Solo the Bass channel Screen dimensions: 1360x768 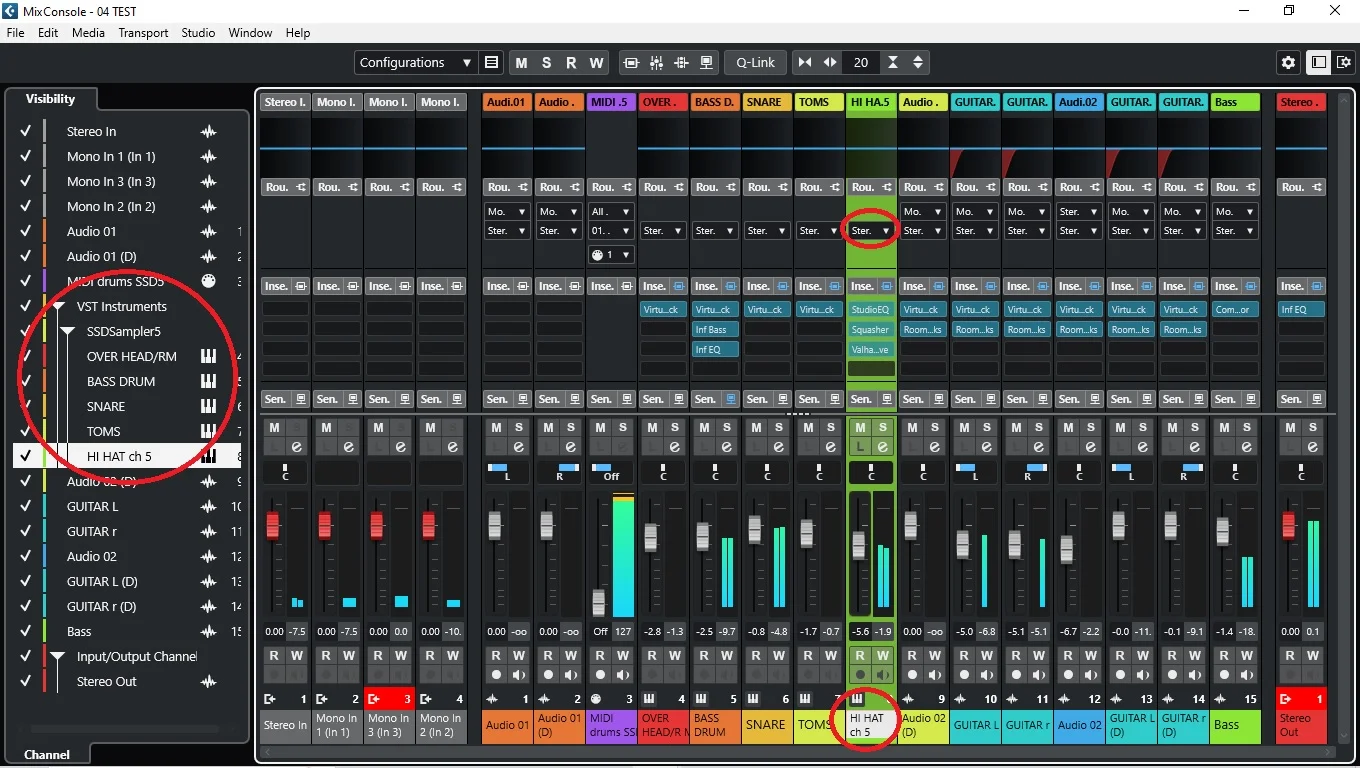click(1247, 428)
